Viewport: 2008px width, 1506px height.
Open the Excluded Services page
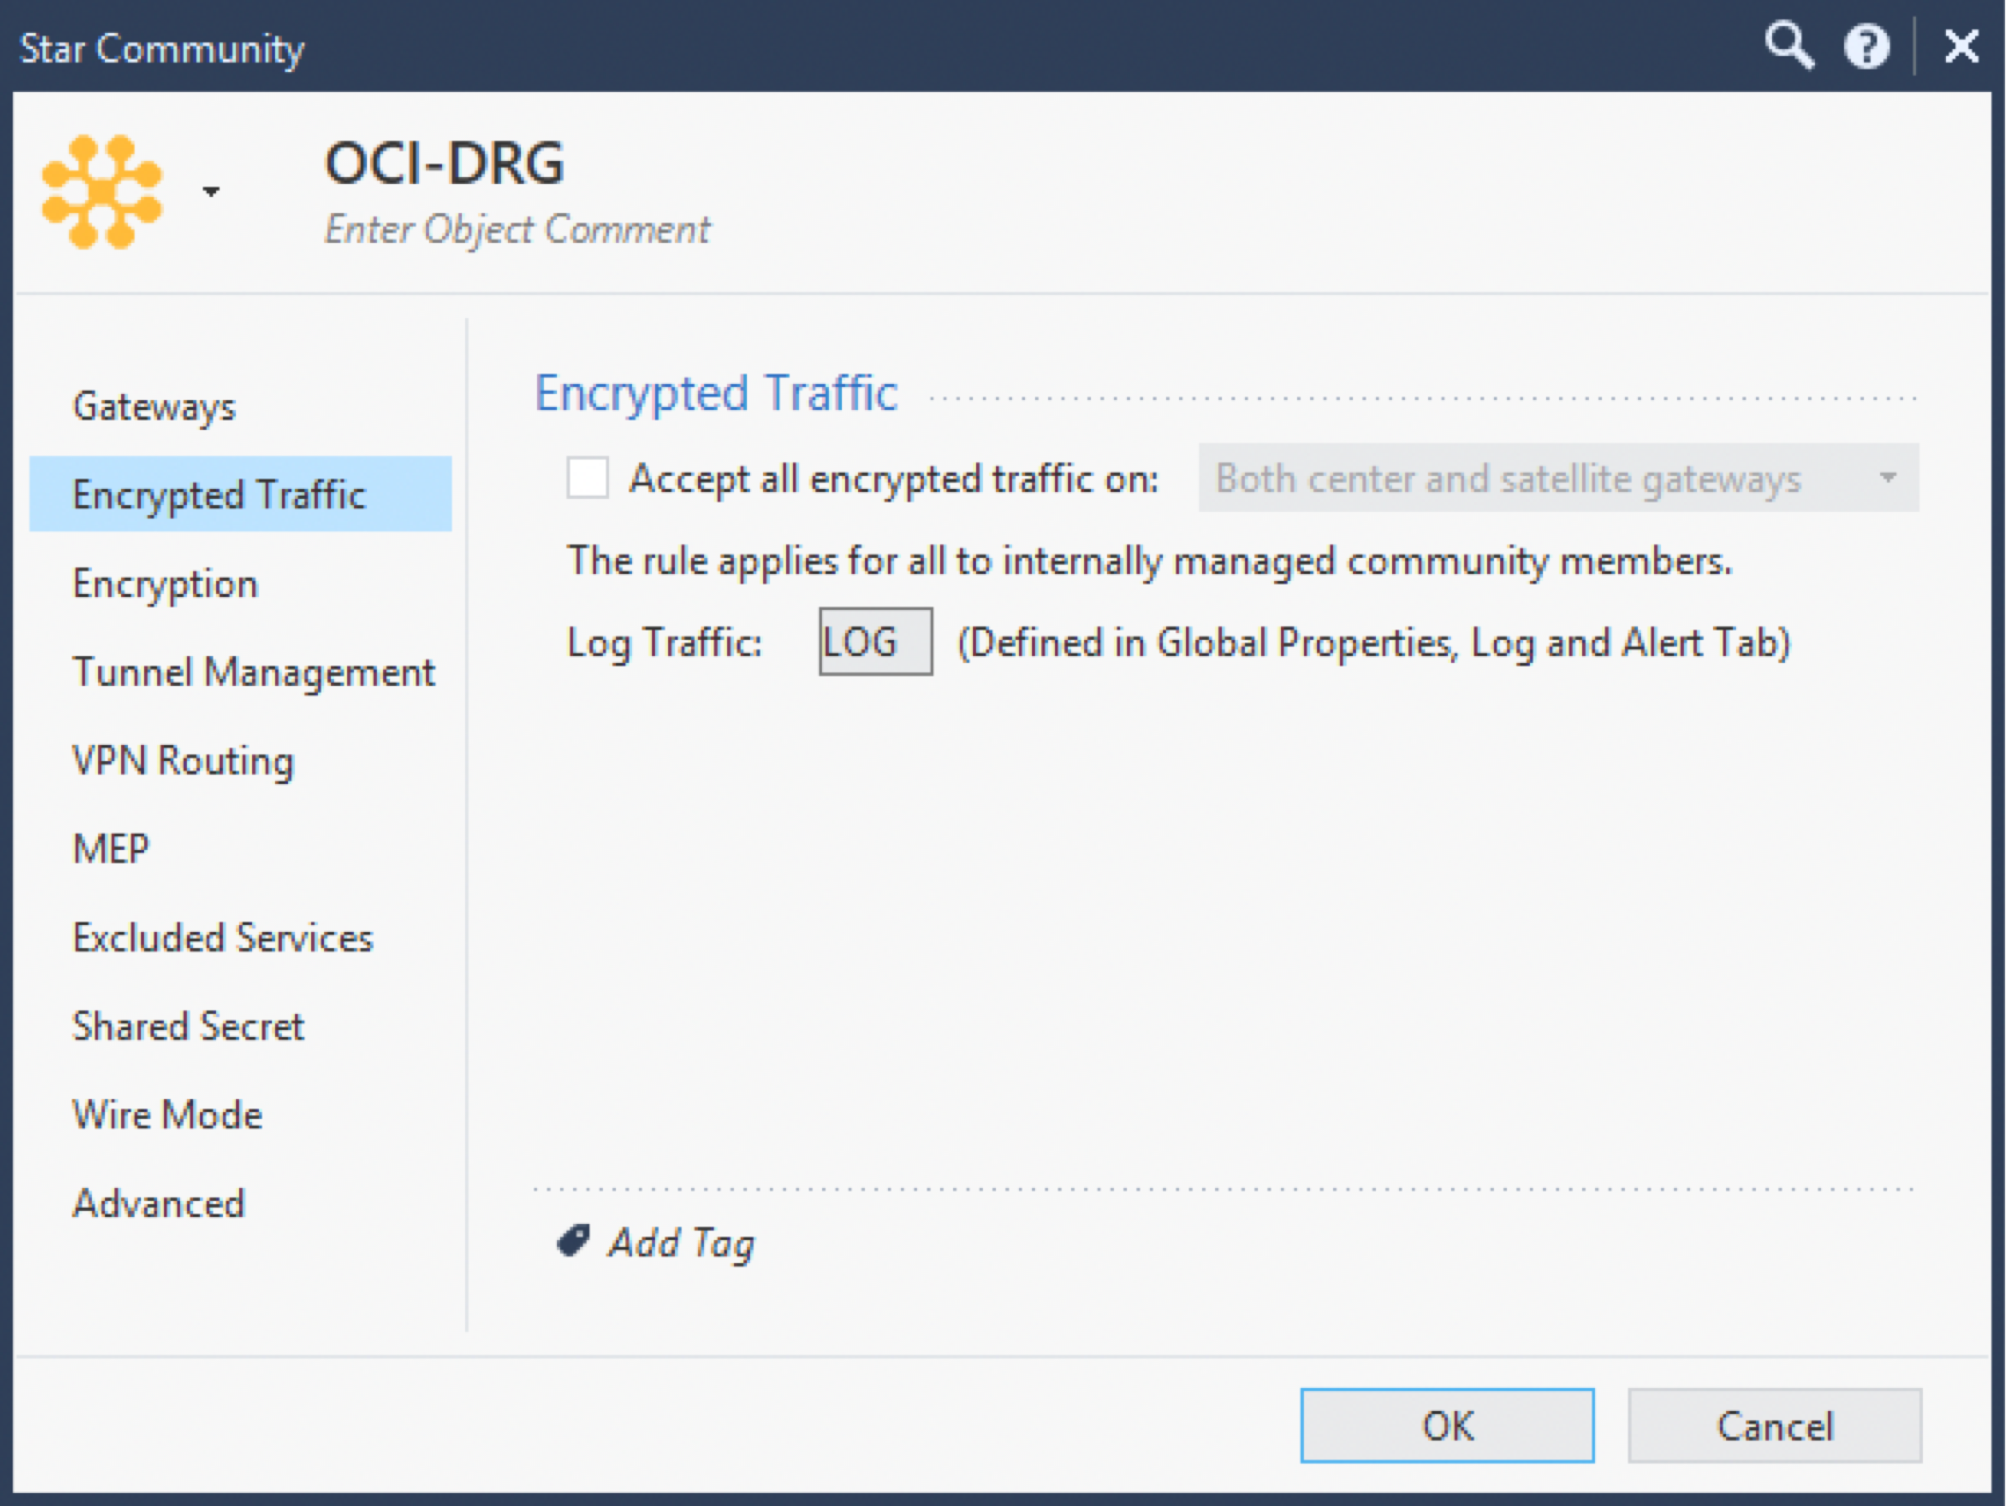pos(222,938)
